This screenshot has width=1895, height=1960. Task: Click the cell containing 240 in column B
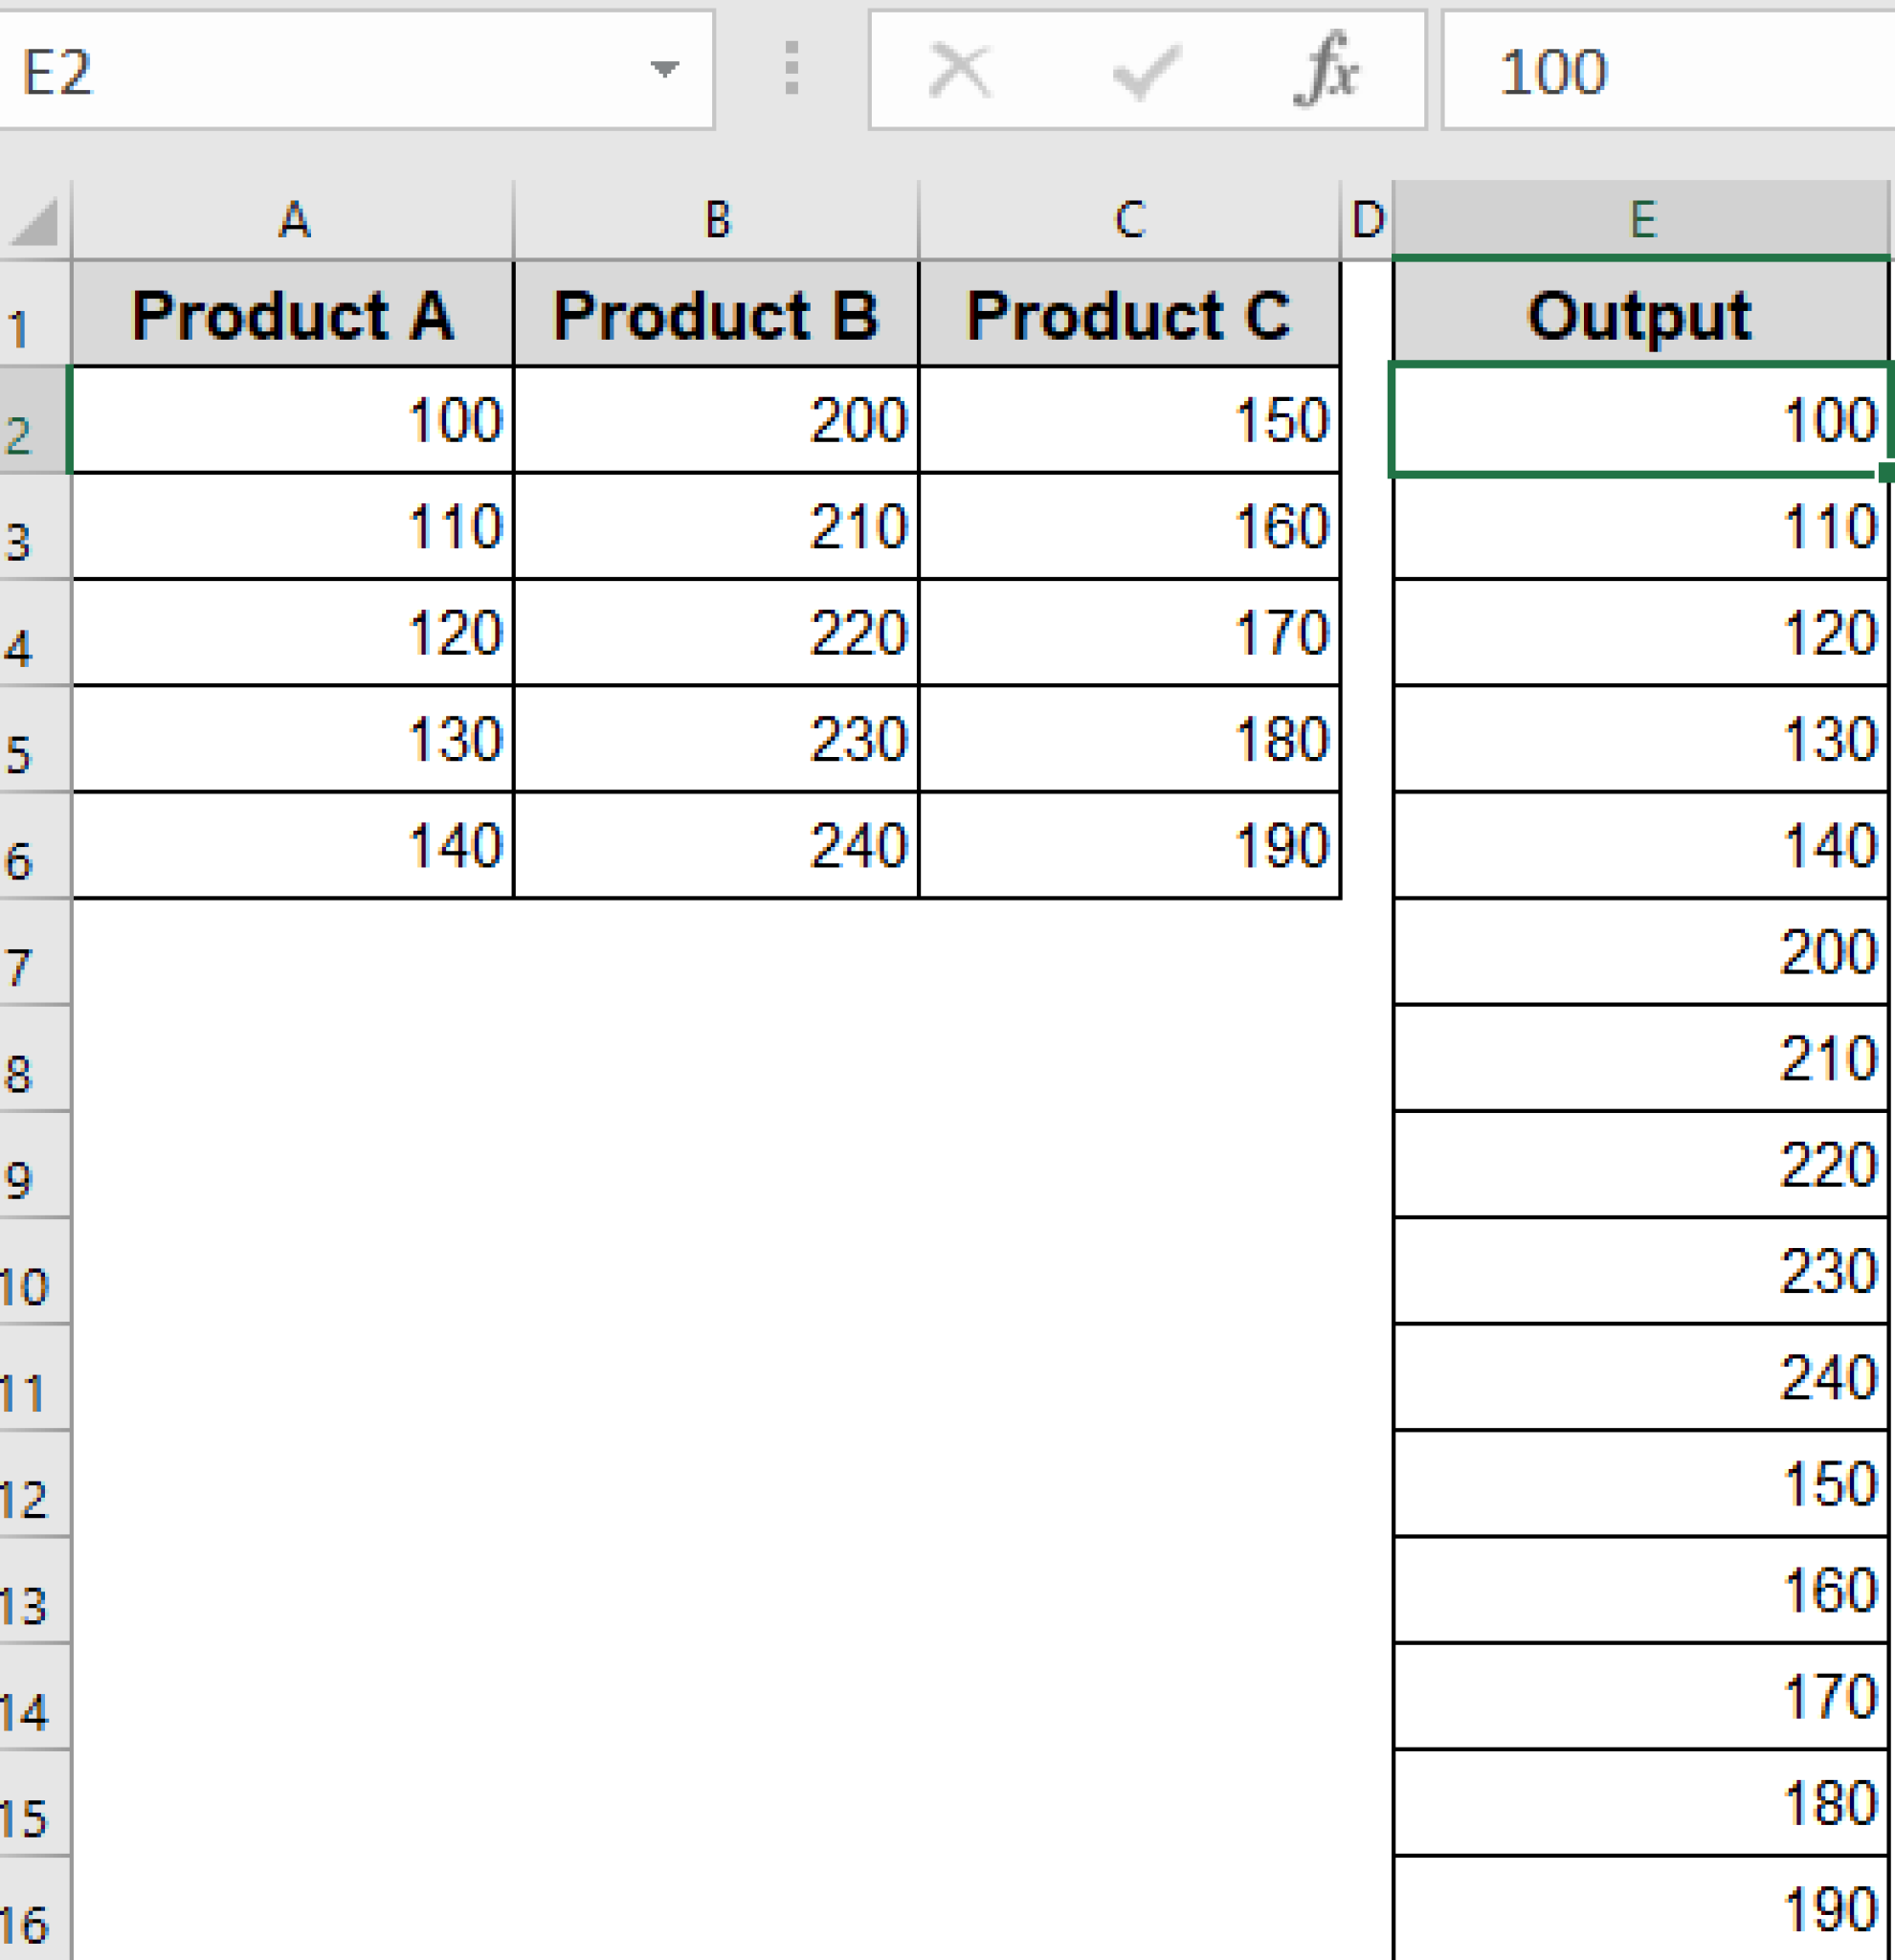716,845
